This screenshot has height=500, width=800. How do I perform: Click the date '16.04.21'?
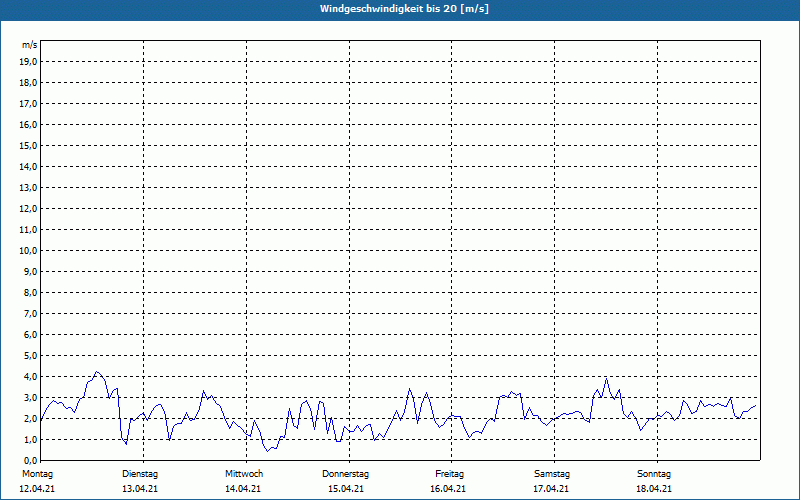(448, 489)
